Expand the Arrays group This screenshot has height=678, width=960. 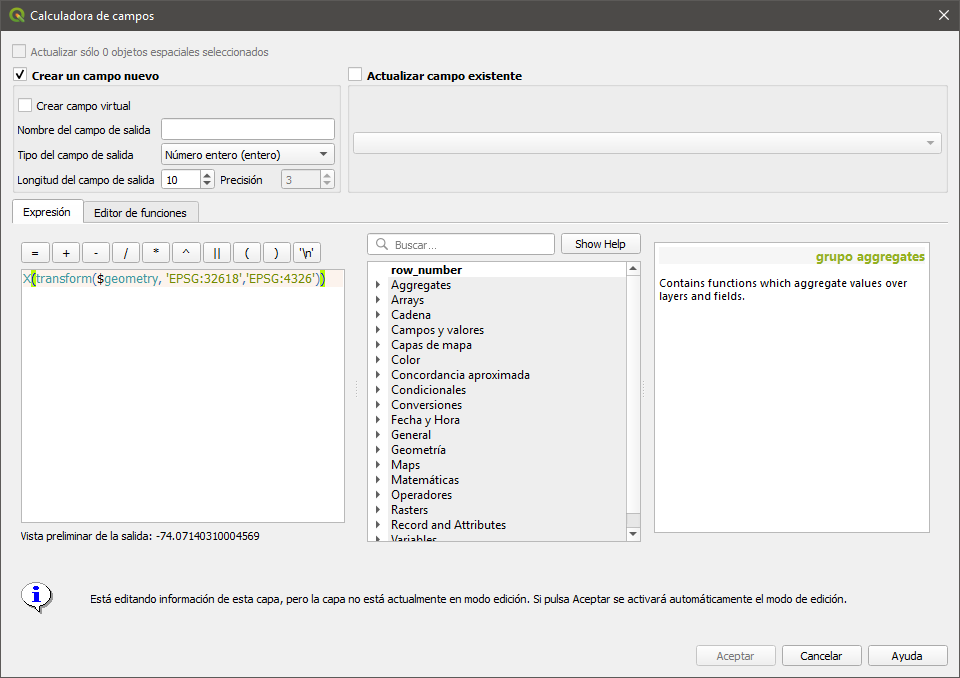(378, 299)
